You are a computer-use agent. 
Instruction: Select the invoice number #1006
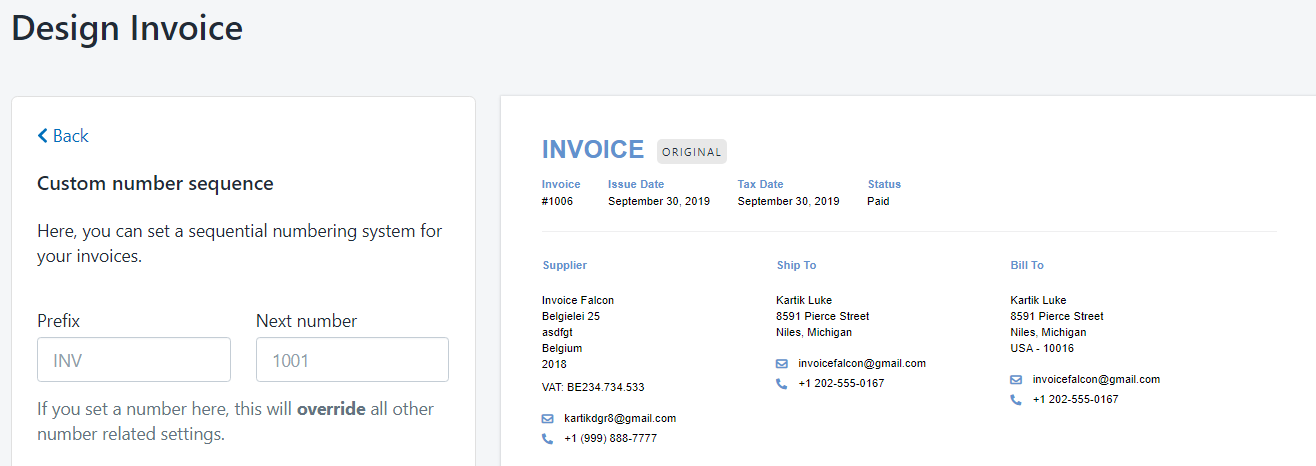click(557, 201)
